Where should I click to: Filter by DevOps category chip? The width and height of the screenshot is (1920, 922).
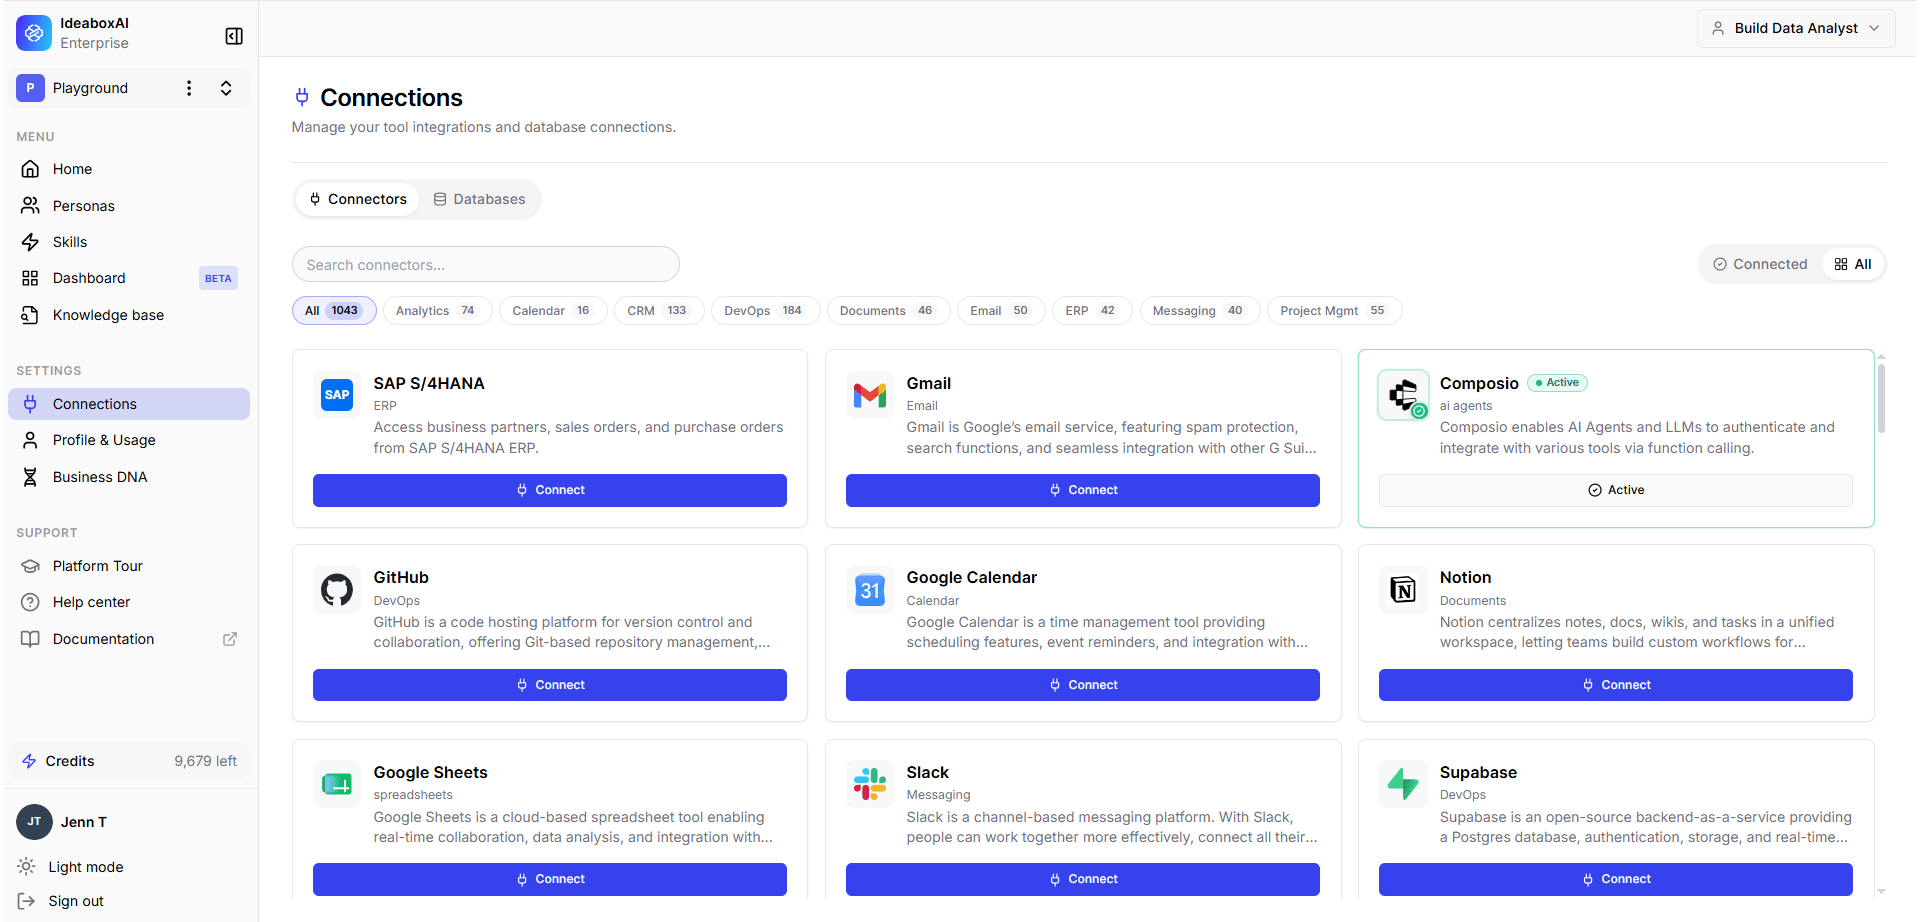click(765, 311)
